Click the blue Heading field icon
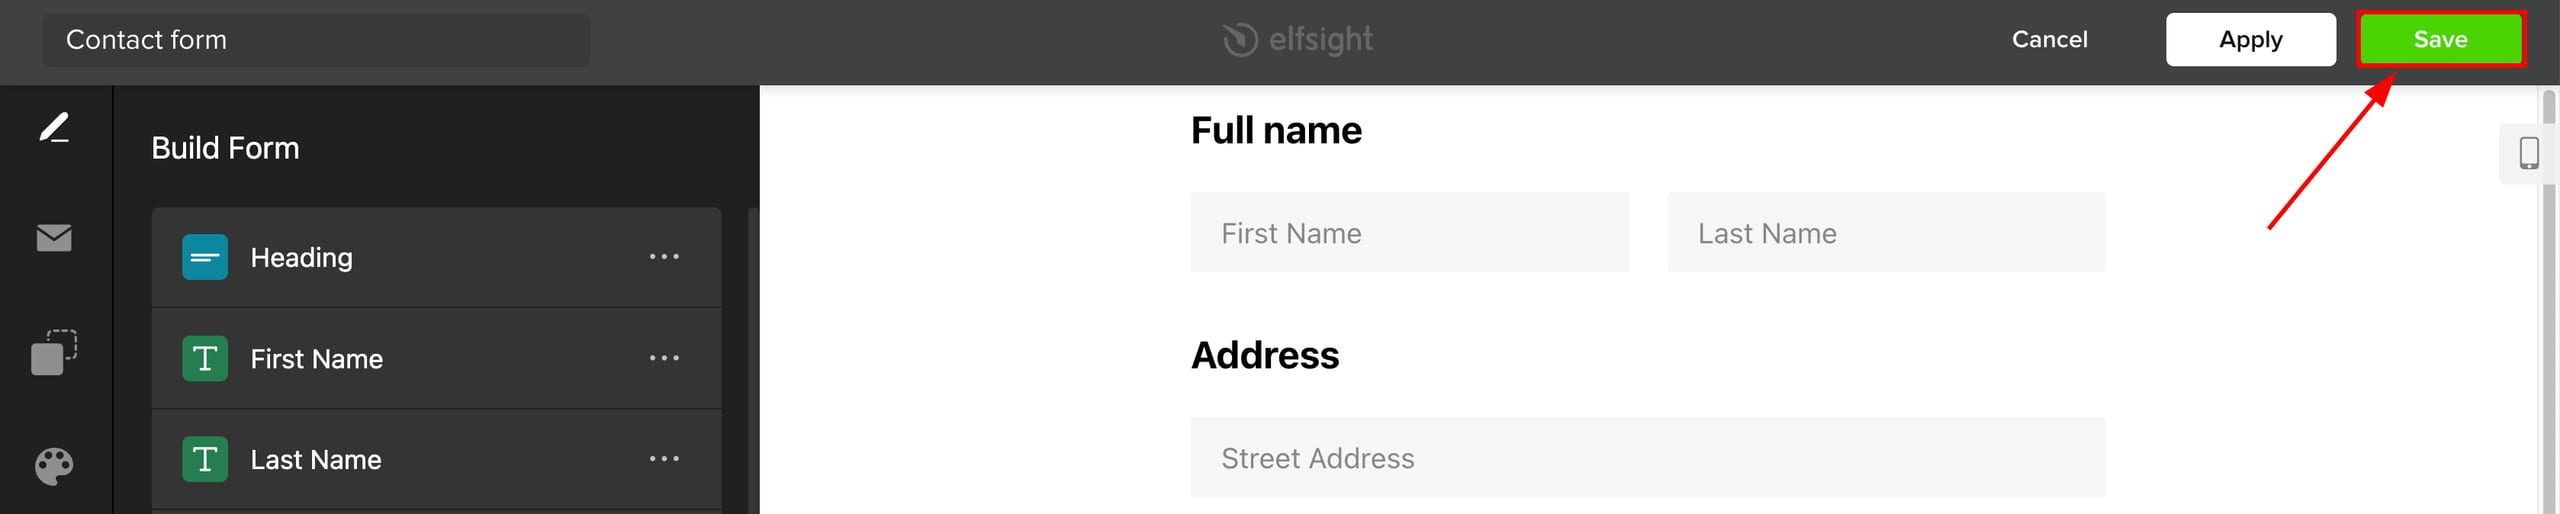Screen dimensions: 2560x514 coord(205,257)
